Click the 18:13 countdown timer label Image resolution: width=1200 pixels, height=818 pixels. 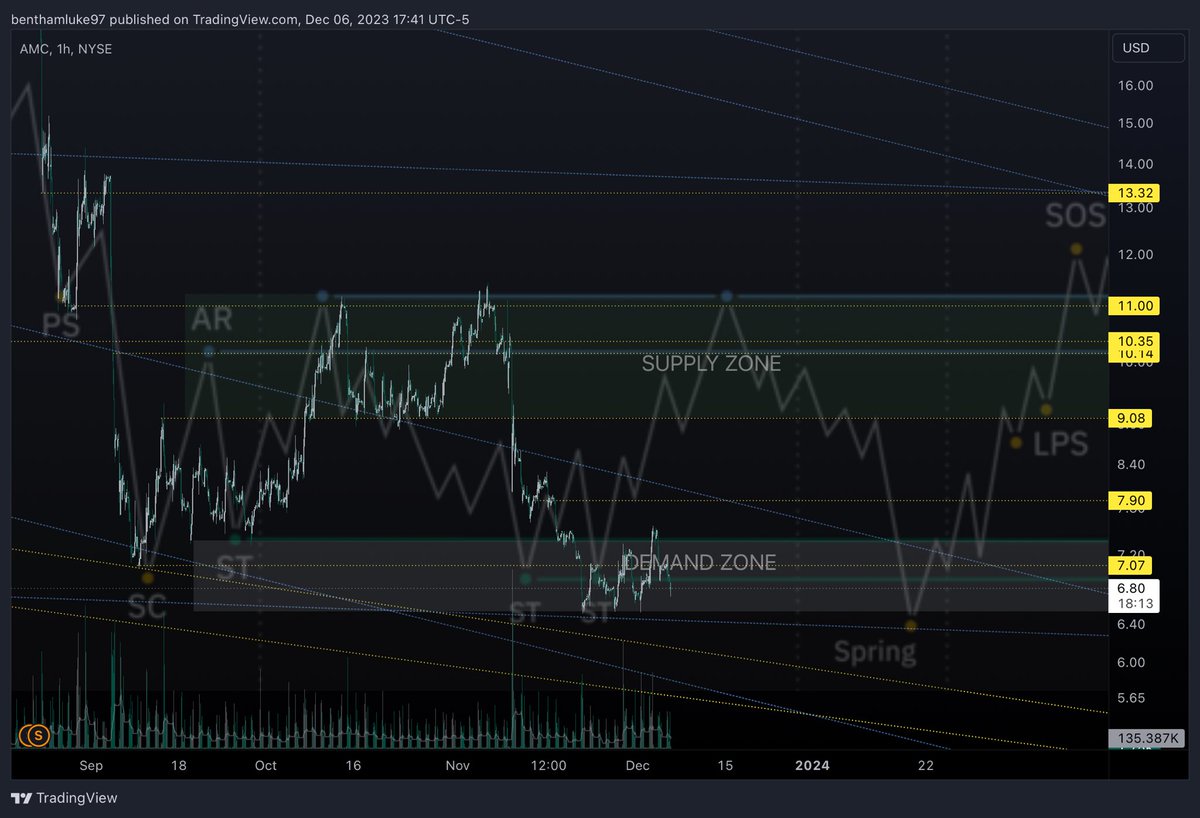click(x=1134, y=603)
